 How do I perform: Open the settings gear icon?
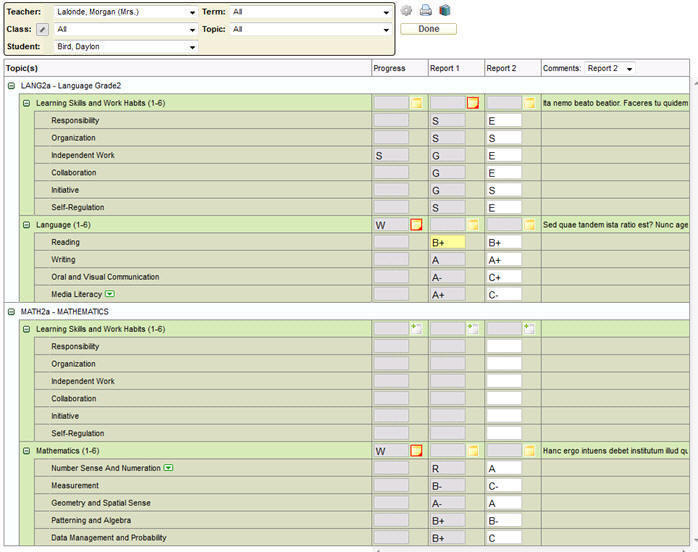tap(406, 11)
